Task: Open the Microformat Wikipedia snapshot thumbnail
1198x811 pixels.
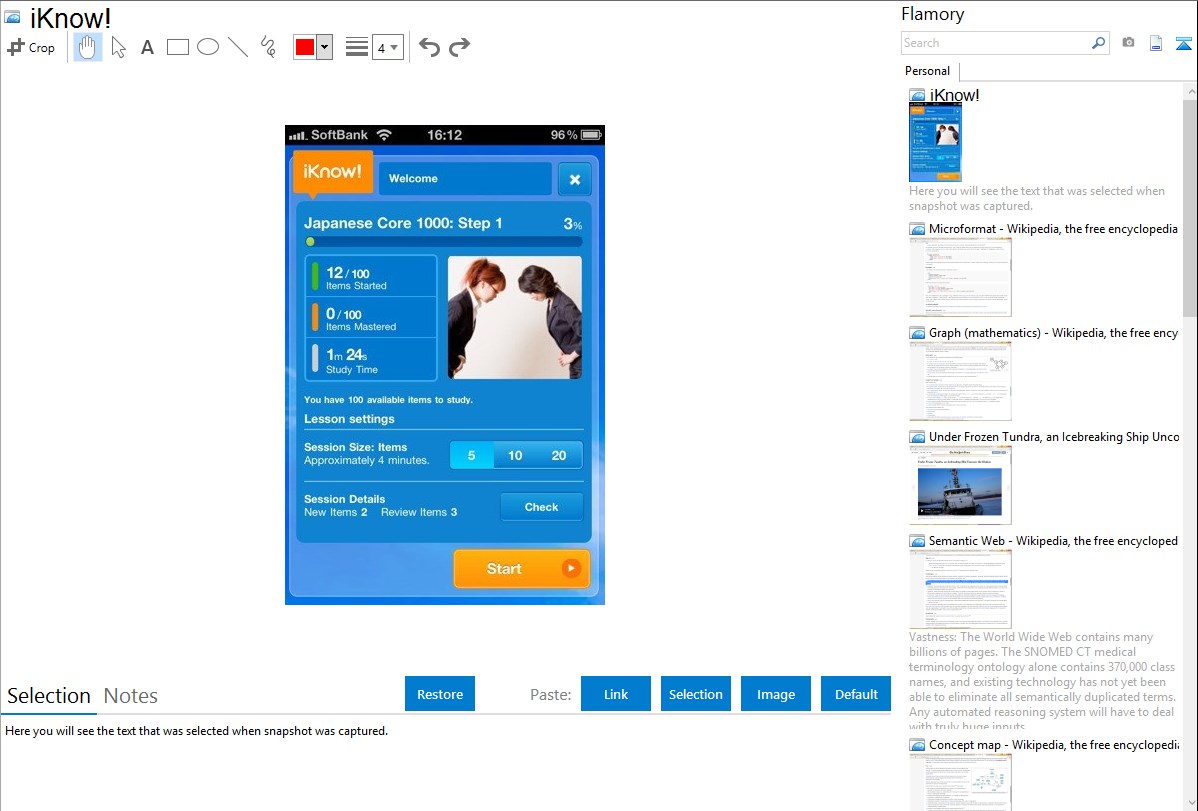Action: tap(960, 277)
